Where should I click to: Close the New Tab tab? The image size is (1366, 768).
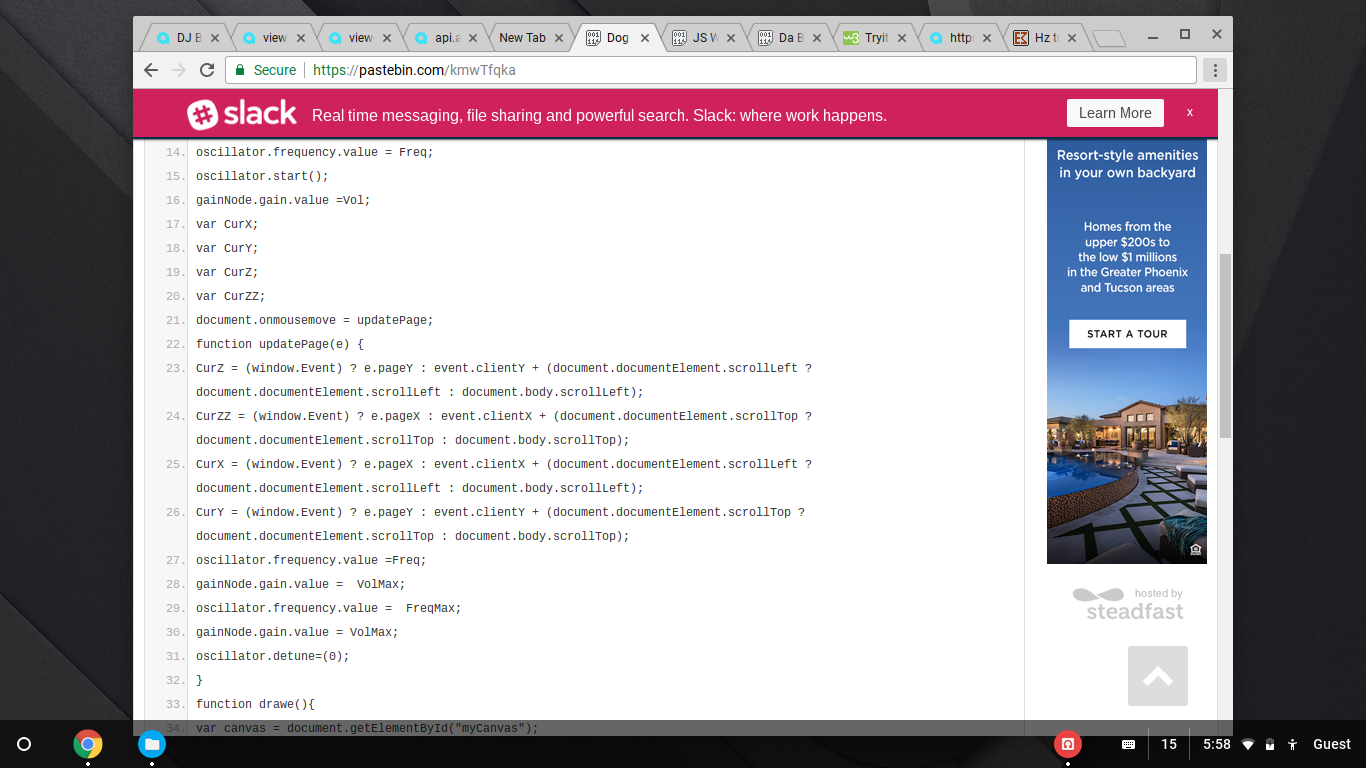[559, 38]
